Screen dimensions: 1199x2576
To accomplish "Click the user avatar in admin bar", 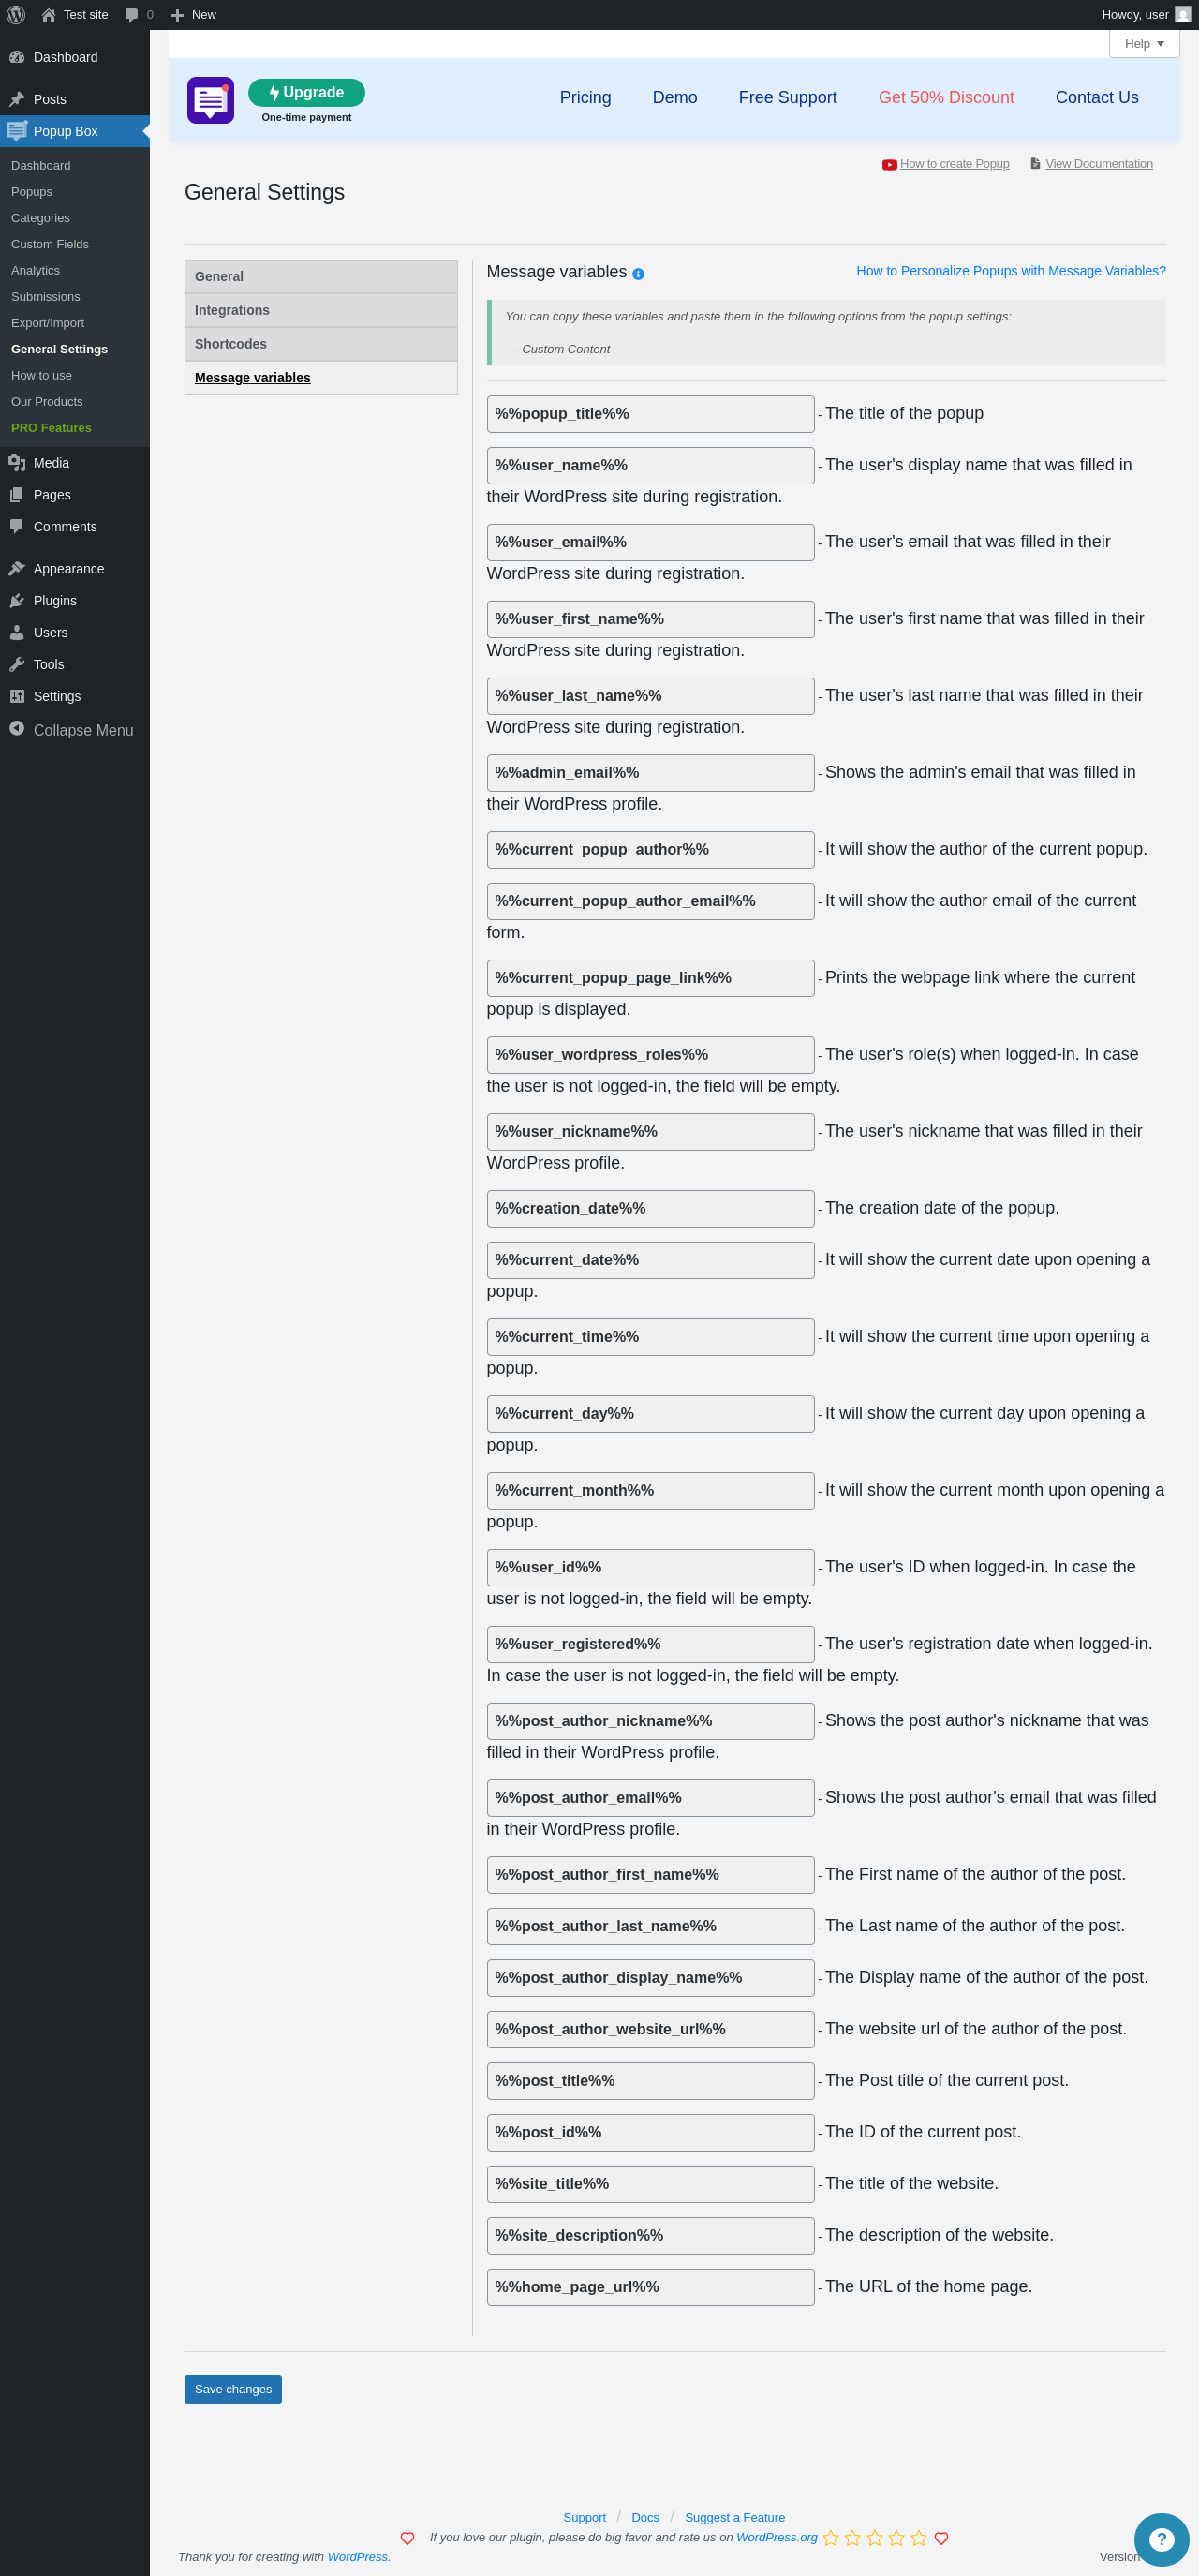I will (x=1182, y=15).
